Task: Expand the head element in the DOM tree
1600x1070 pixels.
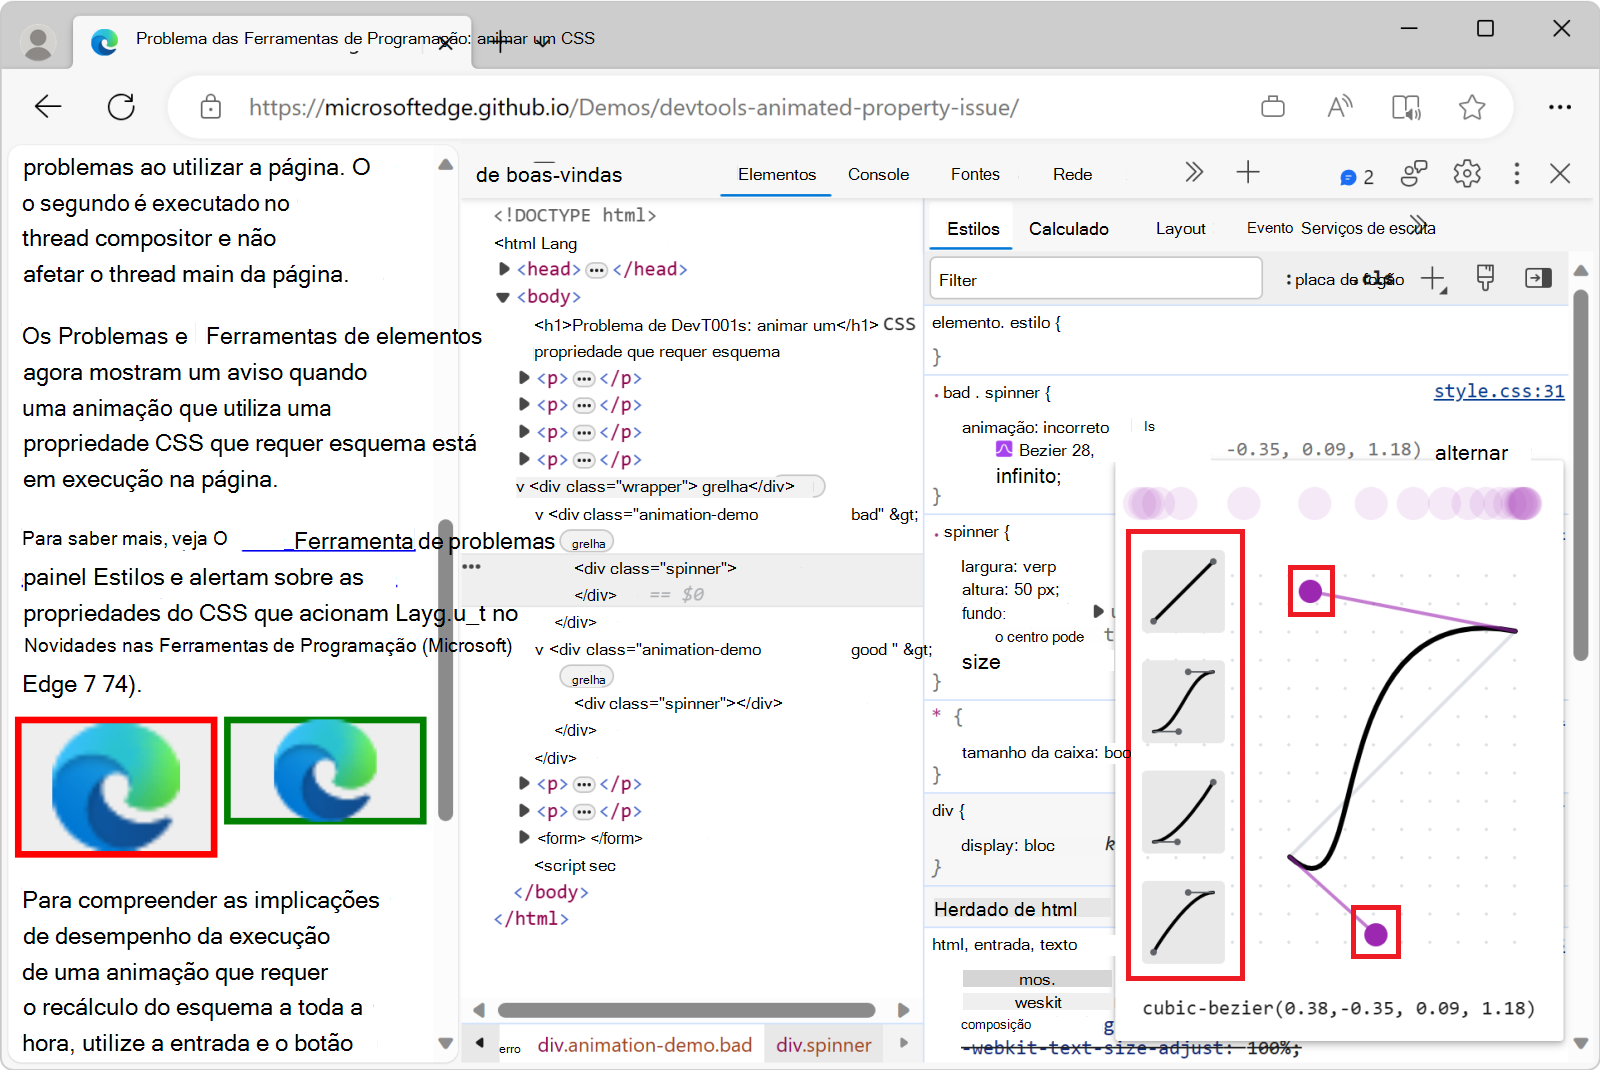Action: [x=502, y=268]
